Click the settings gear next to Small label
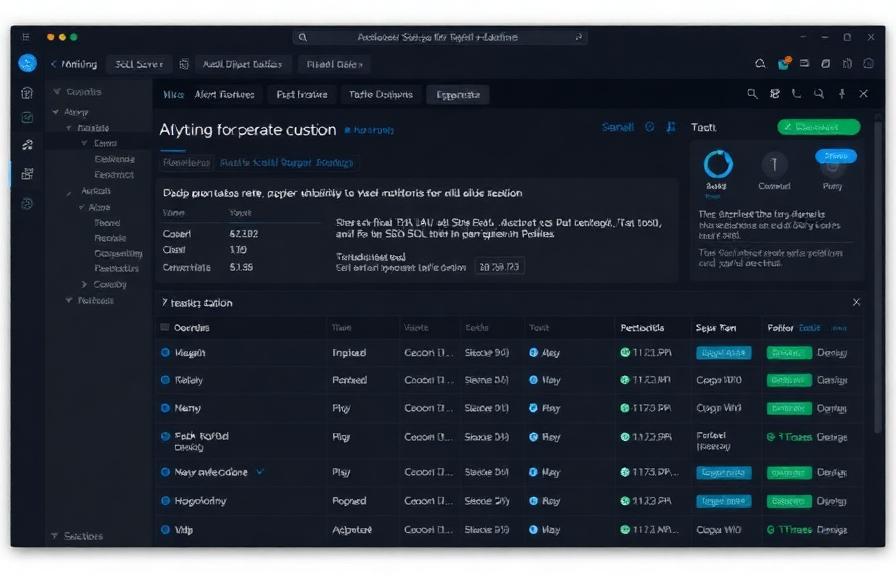The width and height of the screenshot is (896, 576). [649, 125]
